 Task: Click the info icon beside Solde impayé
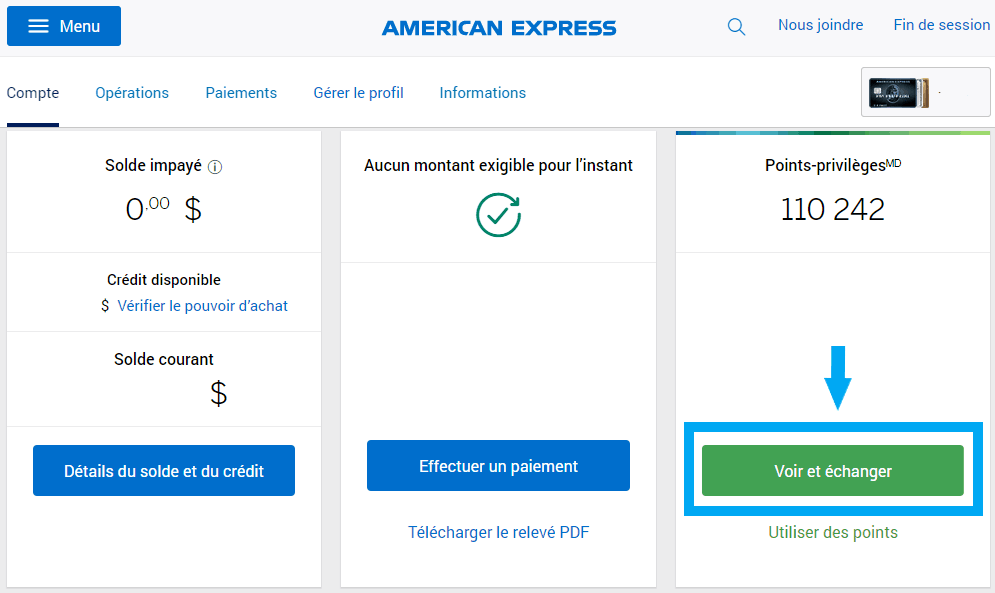coord(215,167)
